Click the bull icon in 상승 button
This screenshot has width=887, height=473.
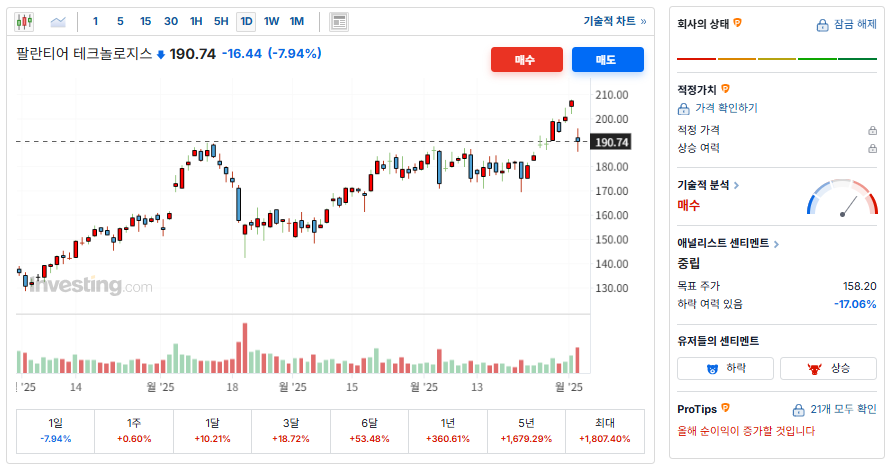click(814, 369)
